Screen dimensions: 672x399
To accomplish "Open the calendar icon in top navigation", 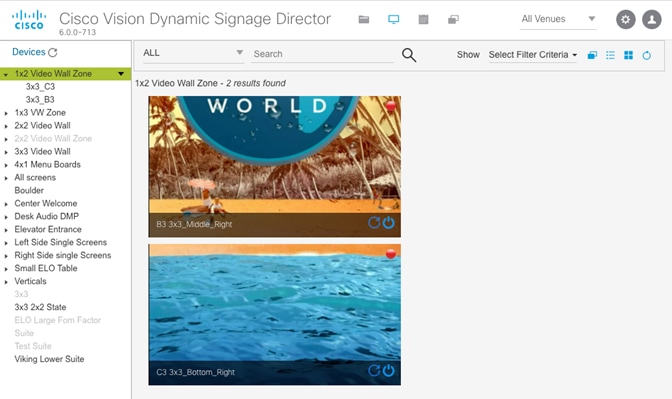I will (x=423, y=19).
